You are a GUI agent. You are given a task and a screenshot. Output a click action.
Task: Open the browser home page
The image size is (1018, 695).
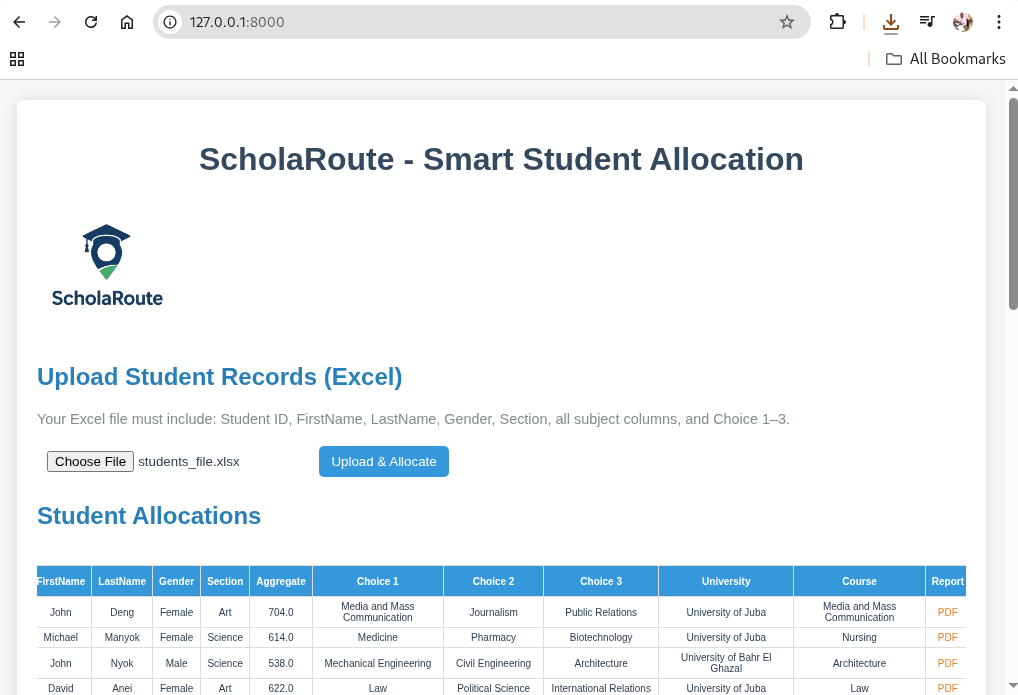(x=127, y=22)
